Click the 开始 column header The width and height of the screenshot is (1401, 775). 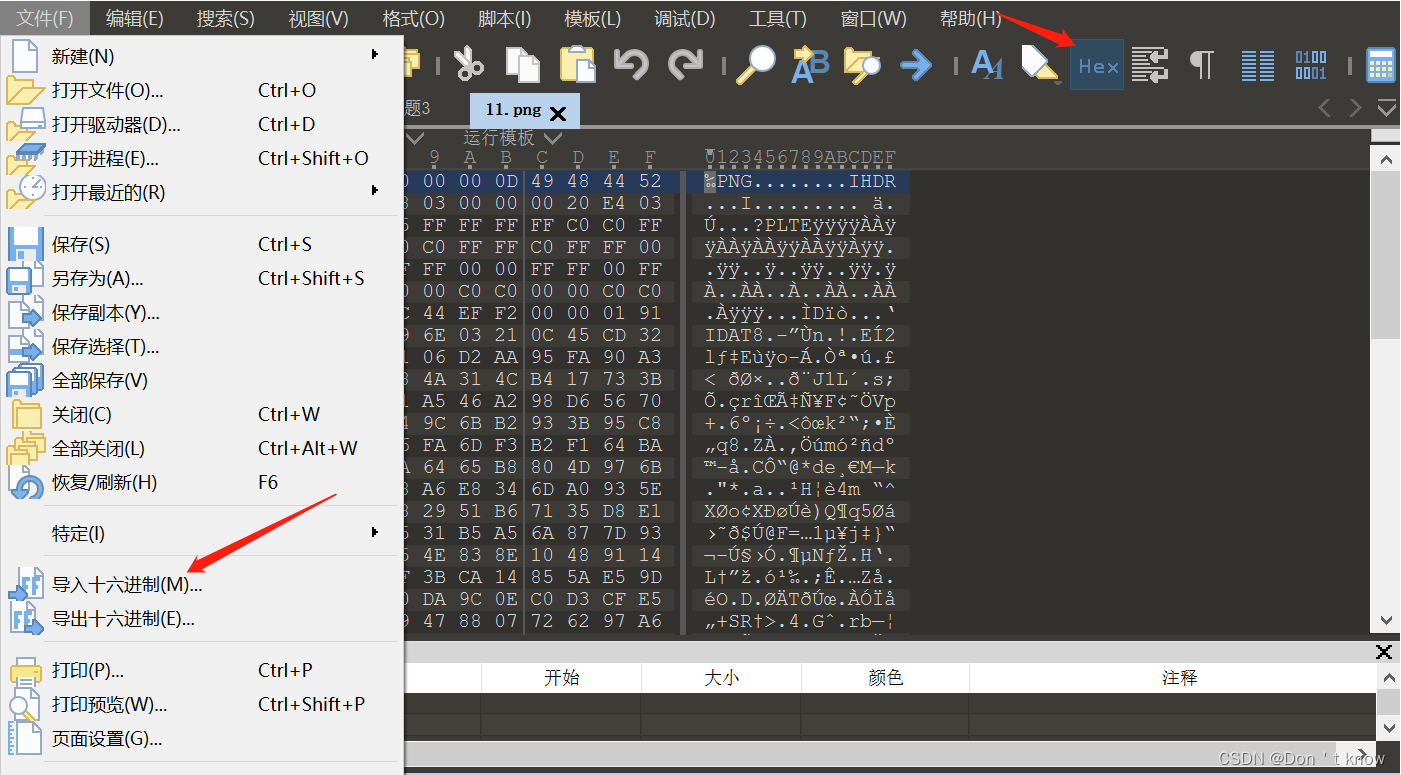[x=561, y=678]
